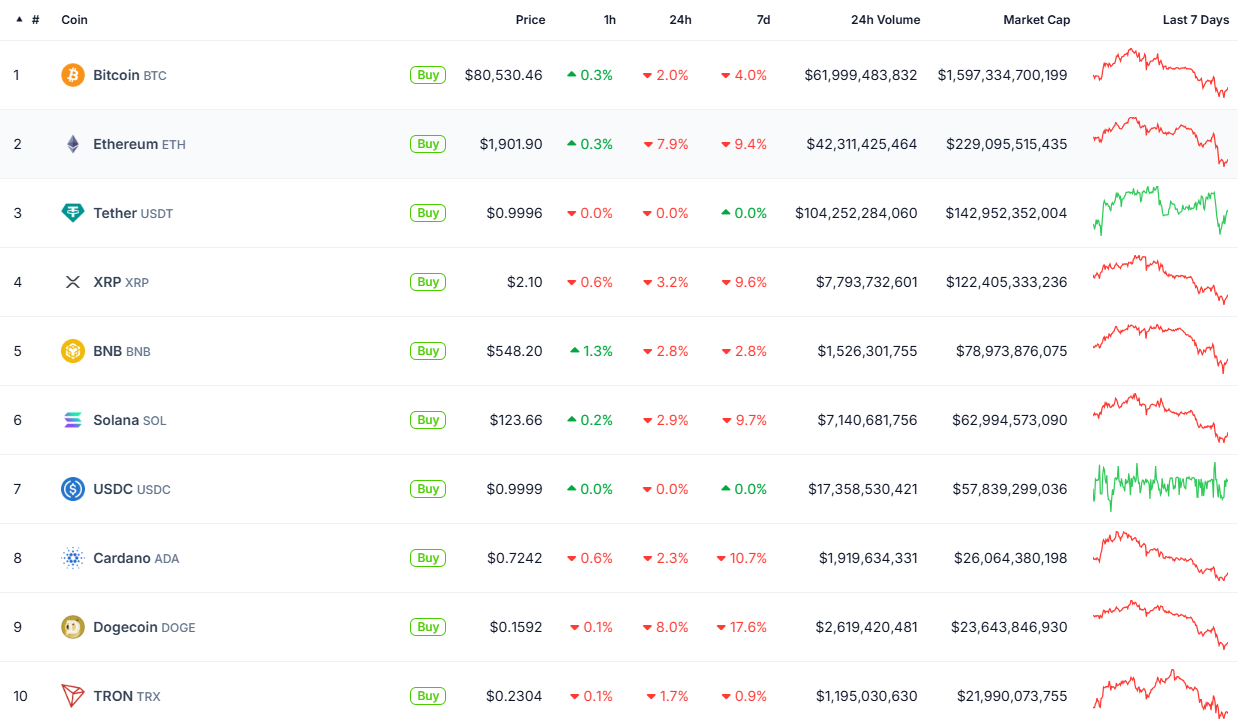Click the Tether logo icon
The height and width of the screenshot is (727, 1242).
point(73,213)
